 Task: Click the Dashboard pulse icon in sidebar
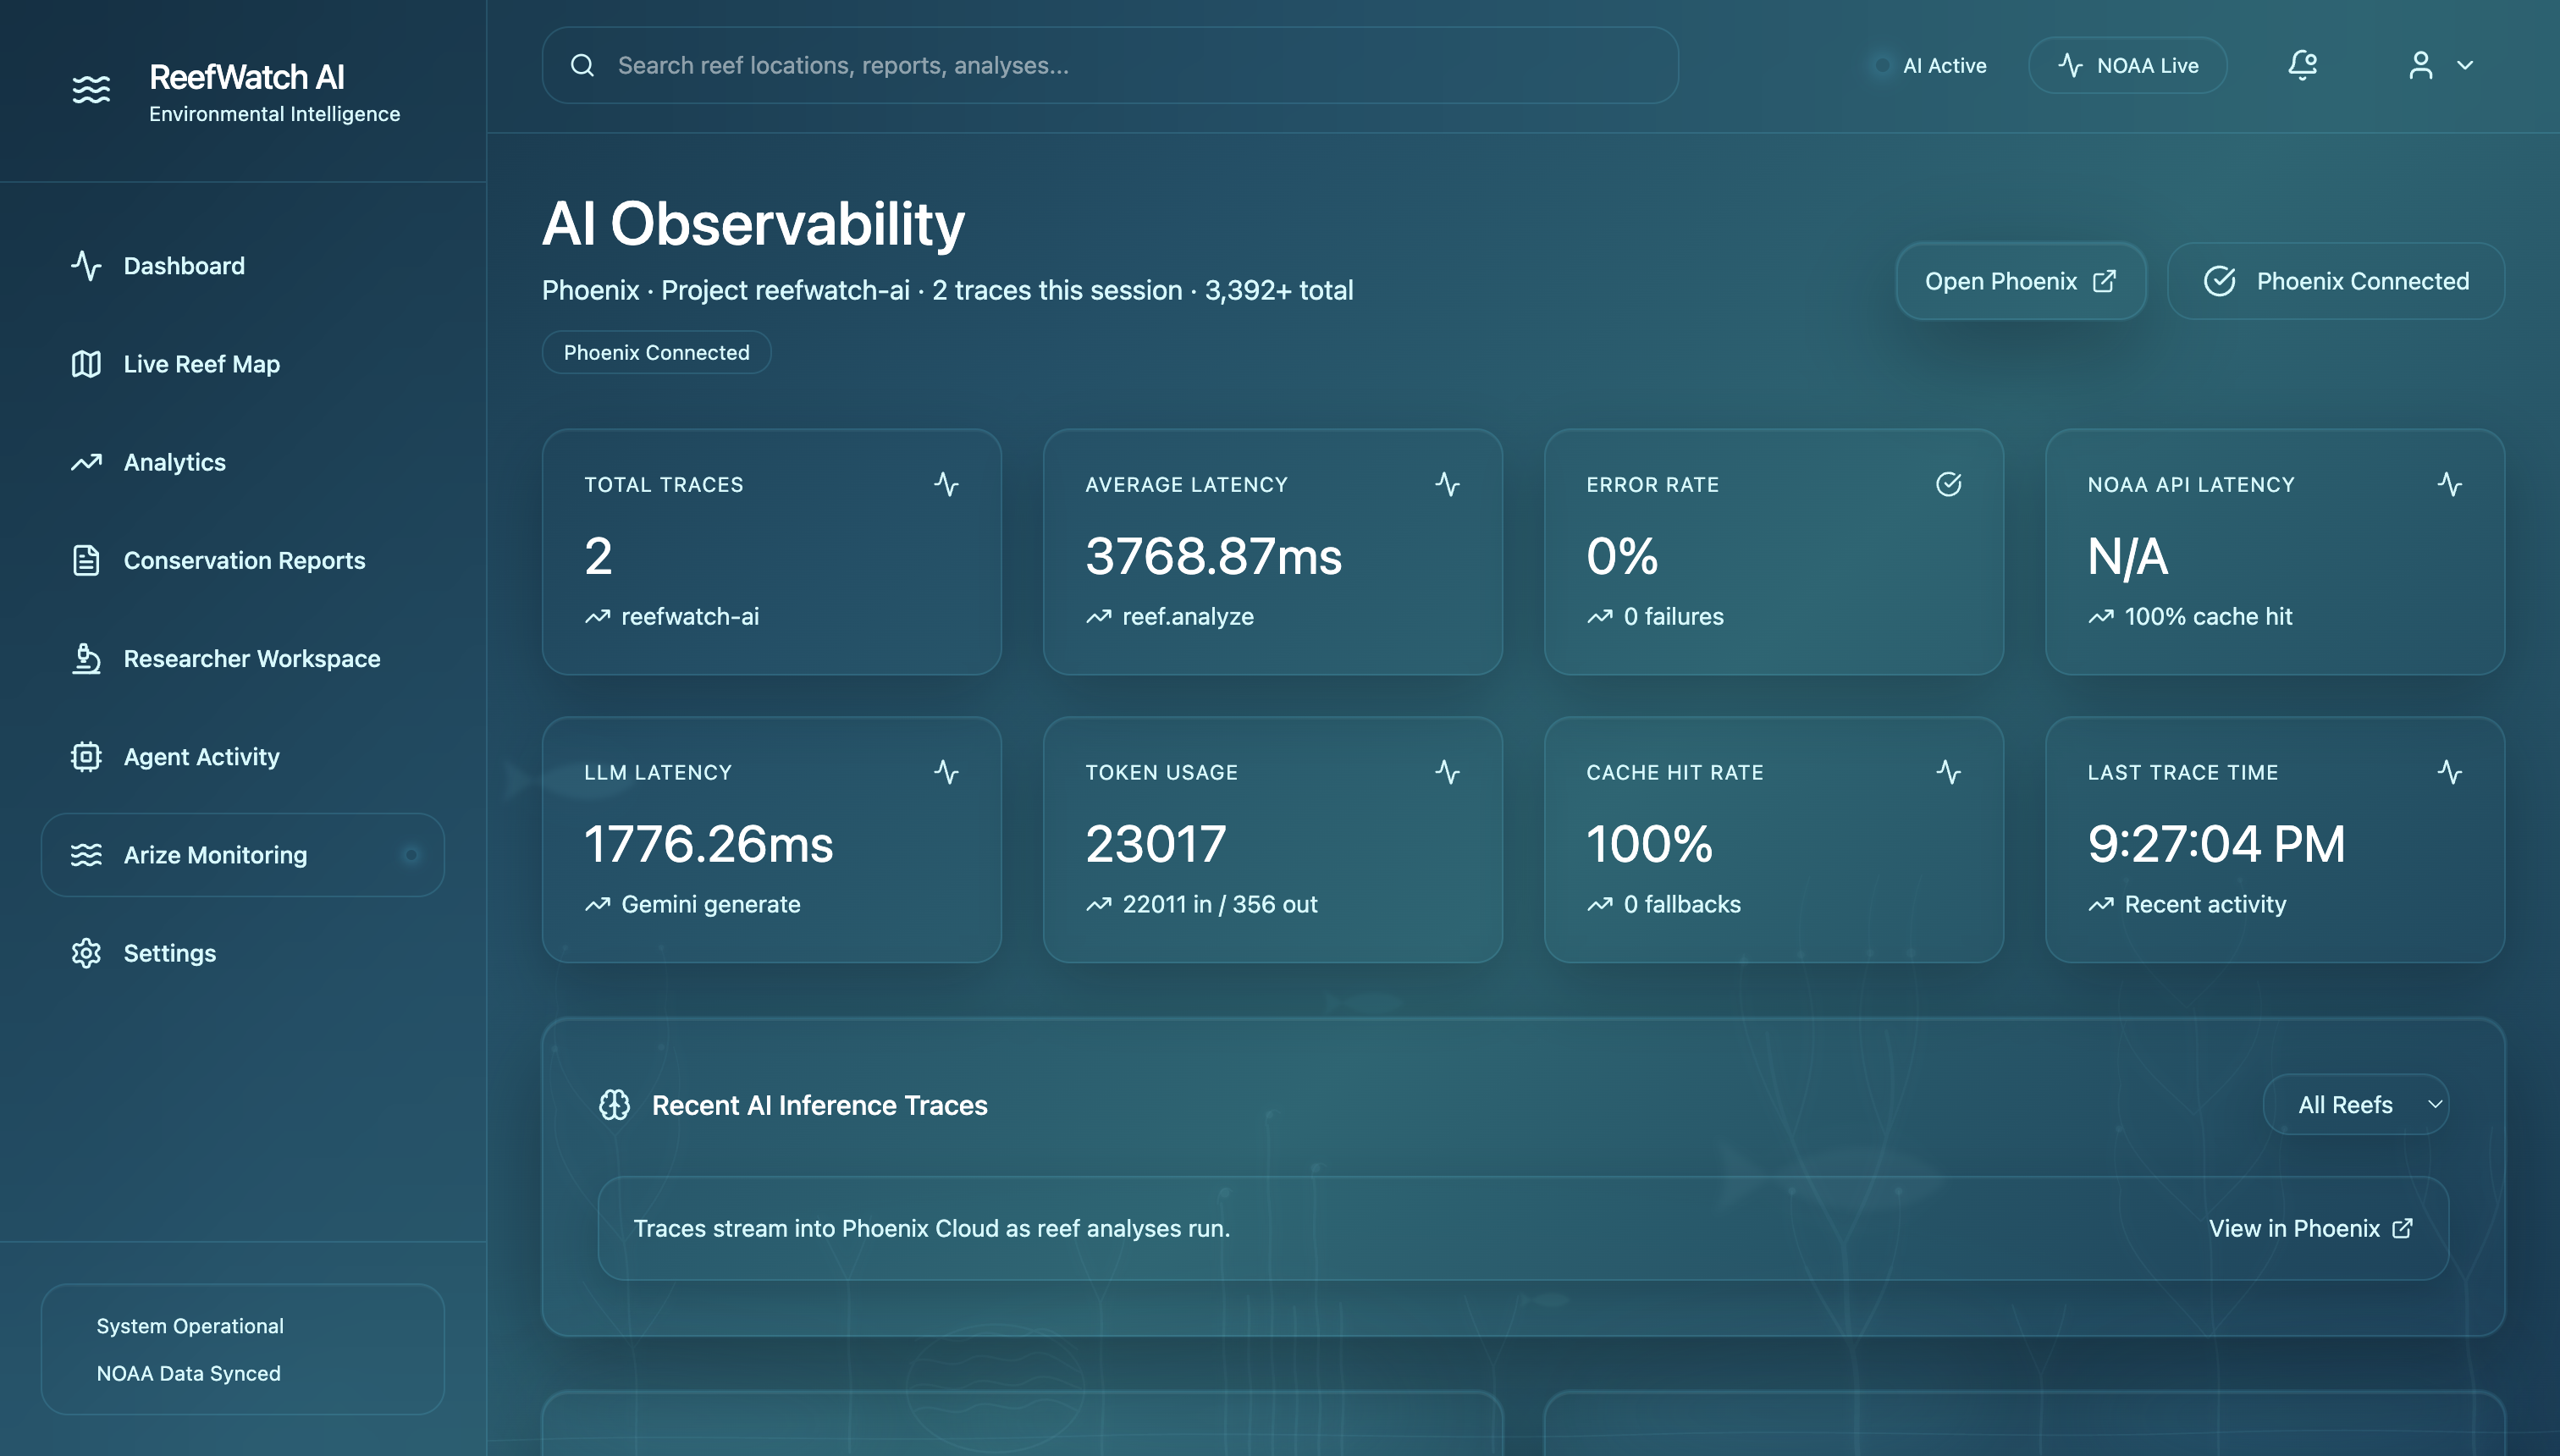(x=86, y=266)
